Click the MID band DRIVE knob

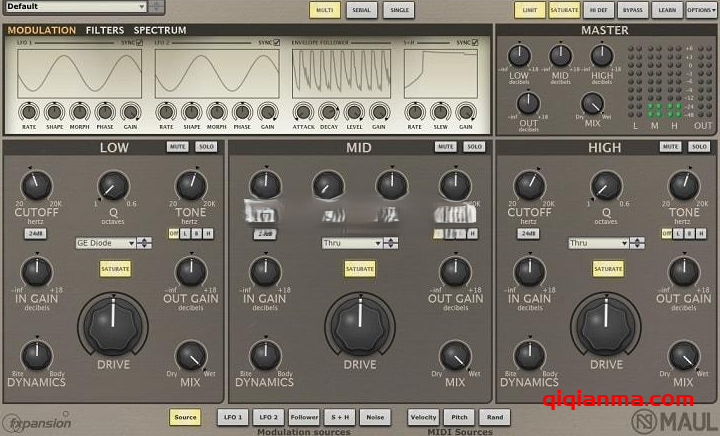(x=359, y=321)
